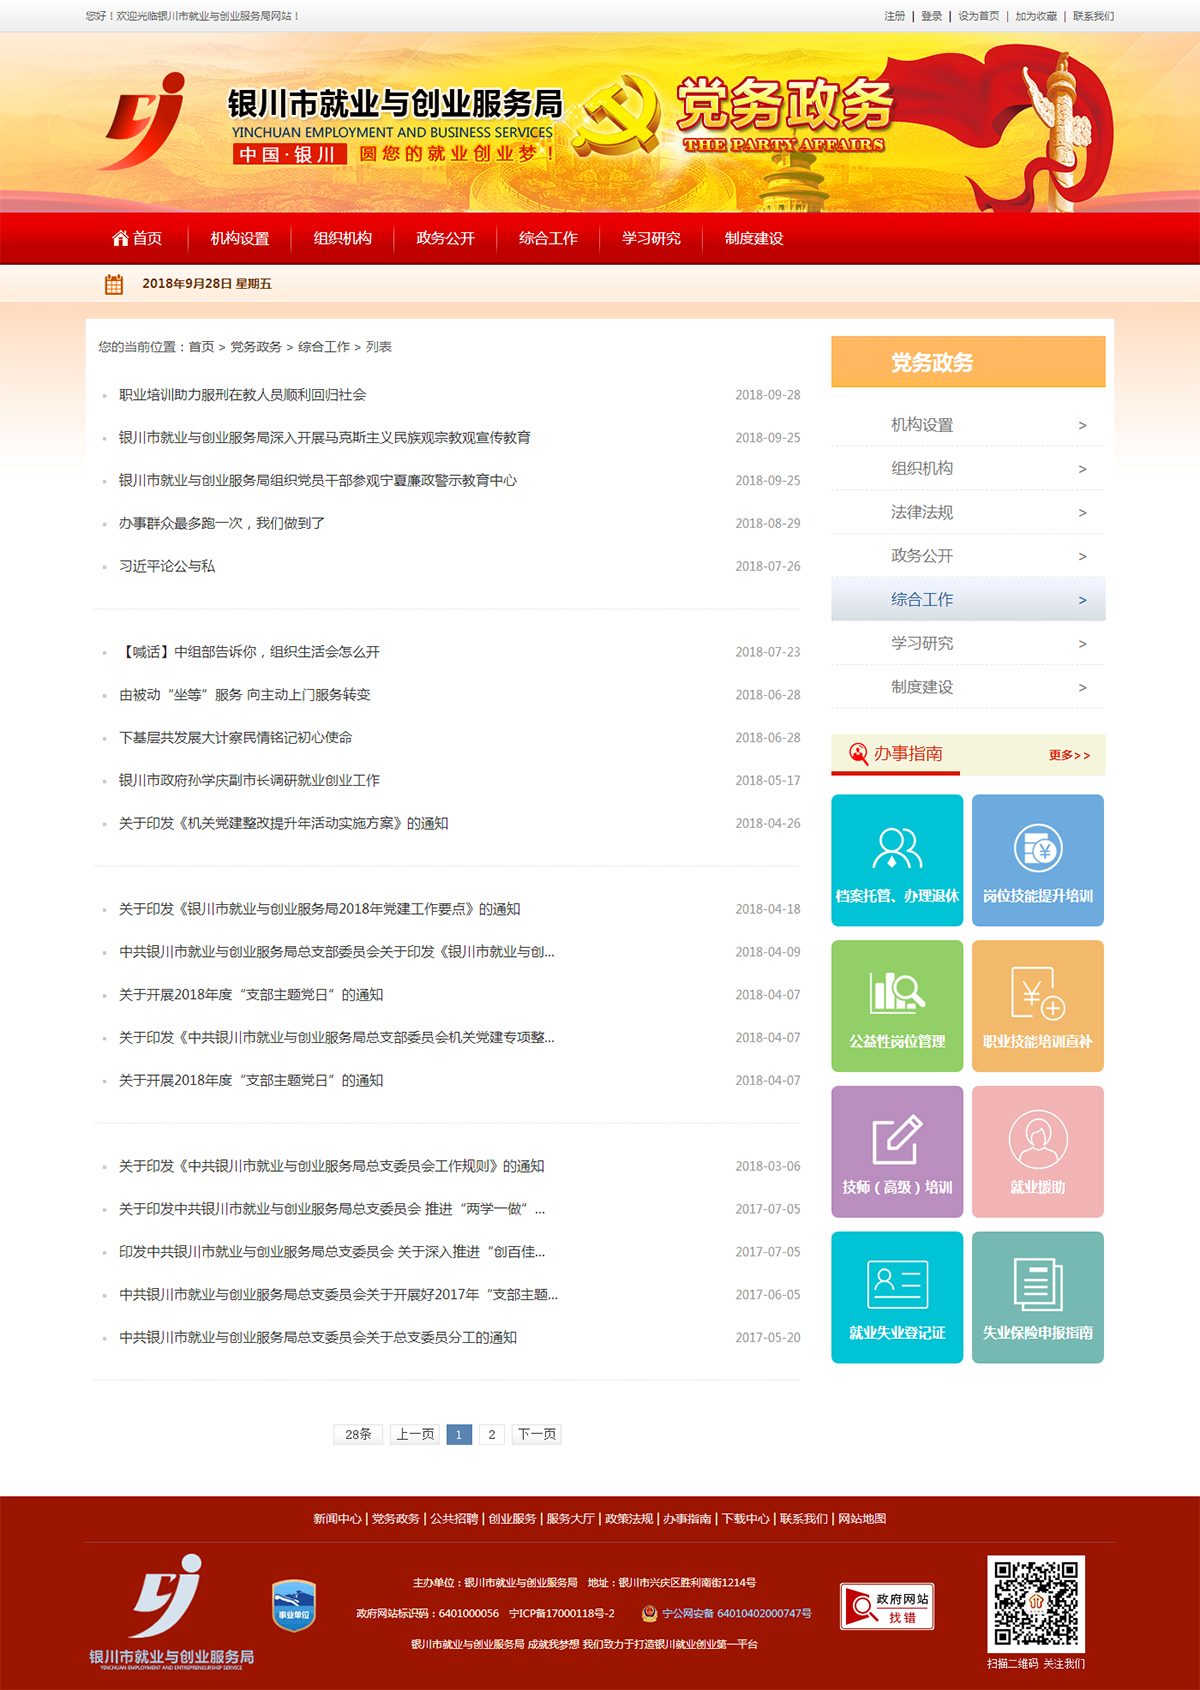
Task: Open the 岗位技能提升培训 tile icon
Action: click(x=1038, y=849)
